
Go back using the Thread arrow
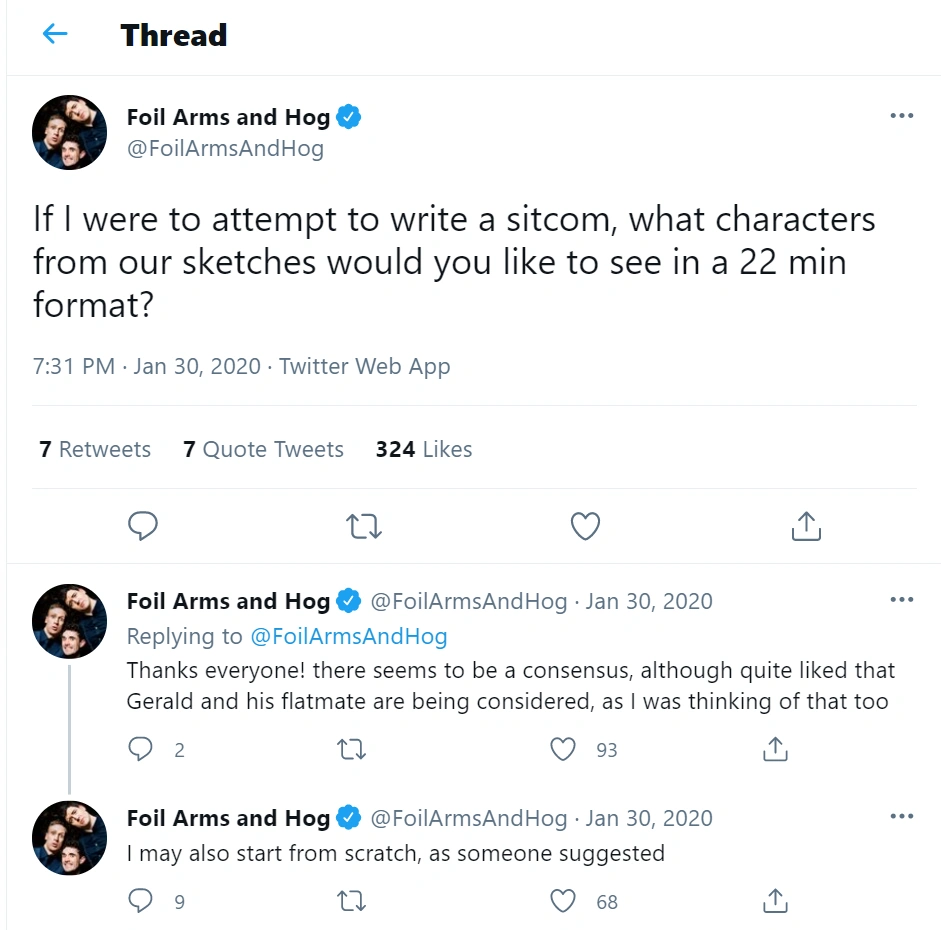(x=55, y=34)
